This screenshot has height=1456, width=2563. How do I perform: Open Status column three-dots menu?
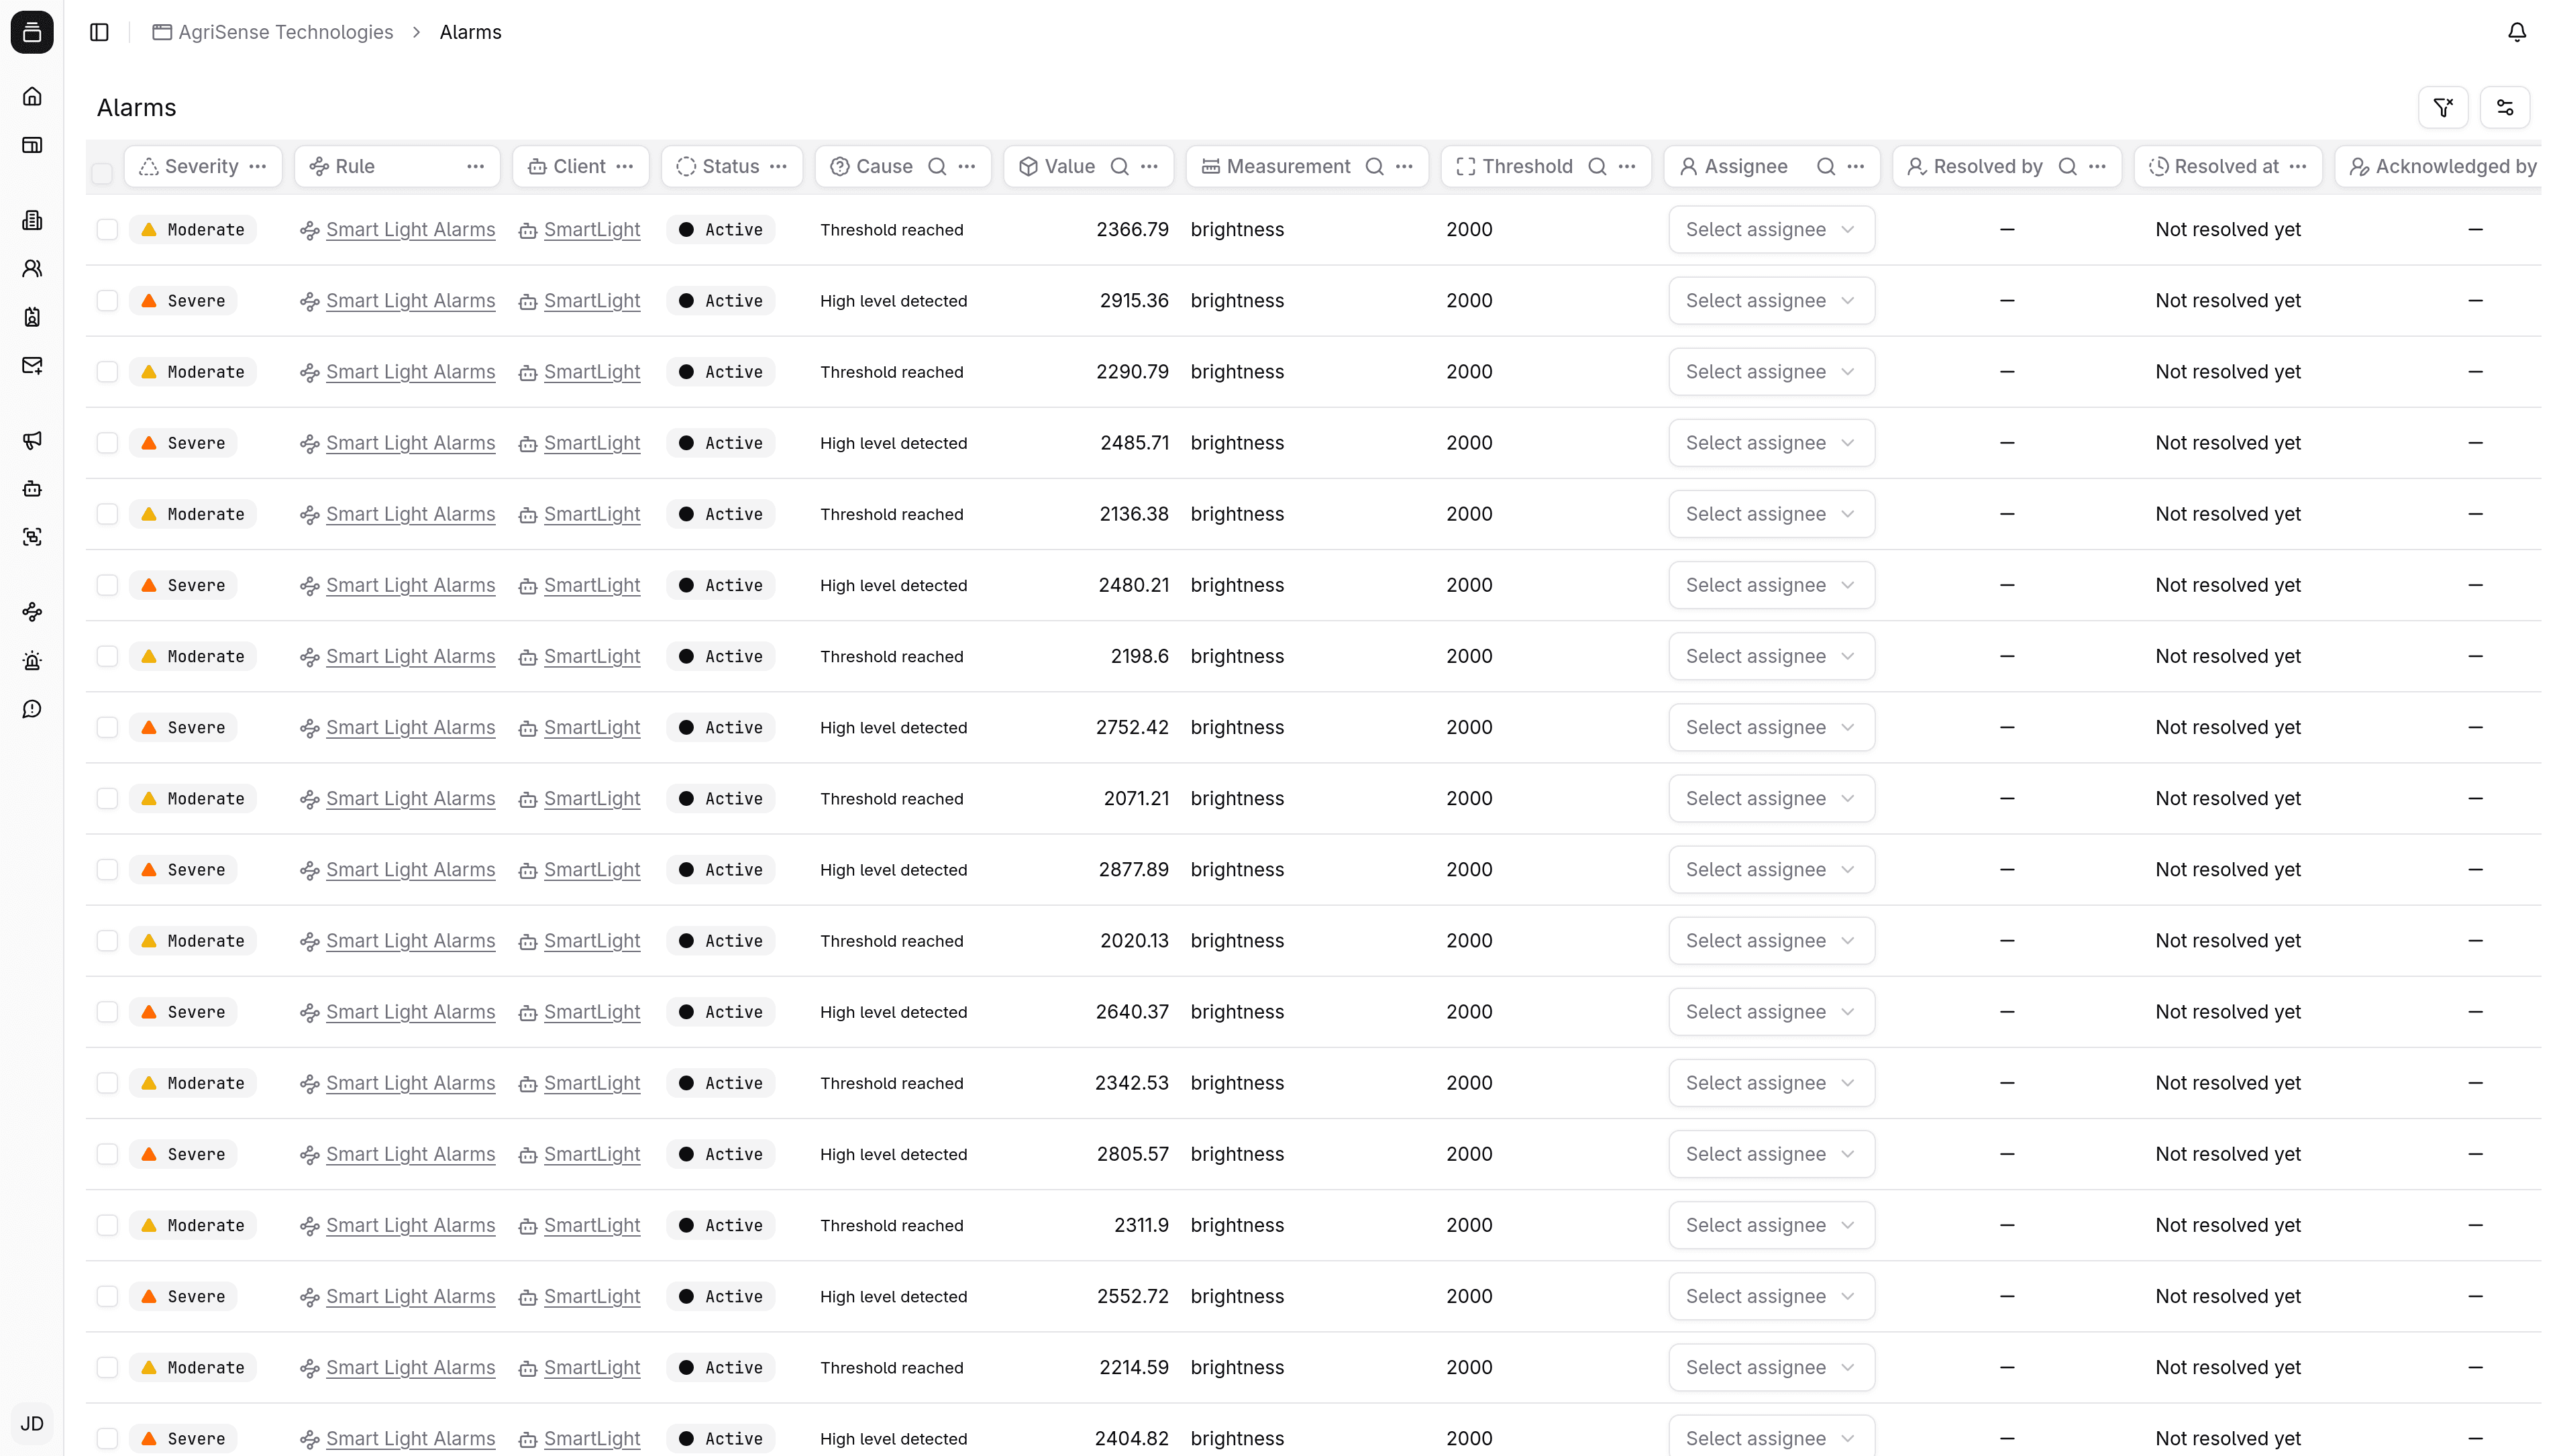(x=779, y=166)
